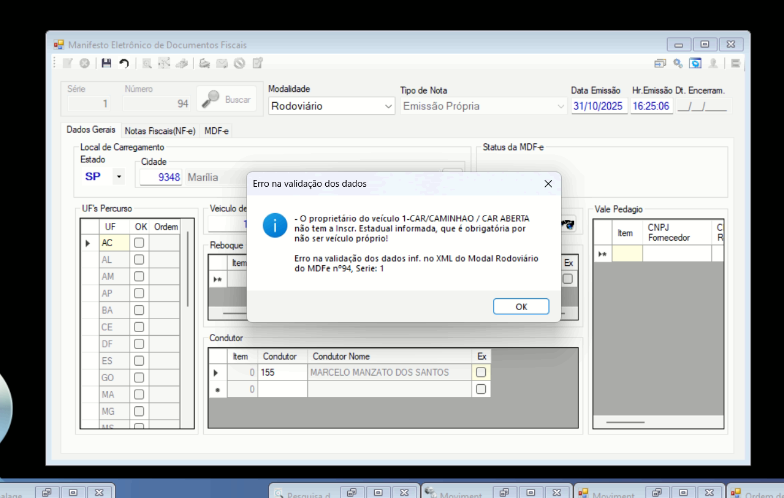Click the greyed user silhouette icon
784x498 pixels.
point(714,63)
